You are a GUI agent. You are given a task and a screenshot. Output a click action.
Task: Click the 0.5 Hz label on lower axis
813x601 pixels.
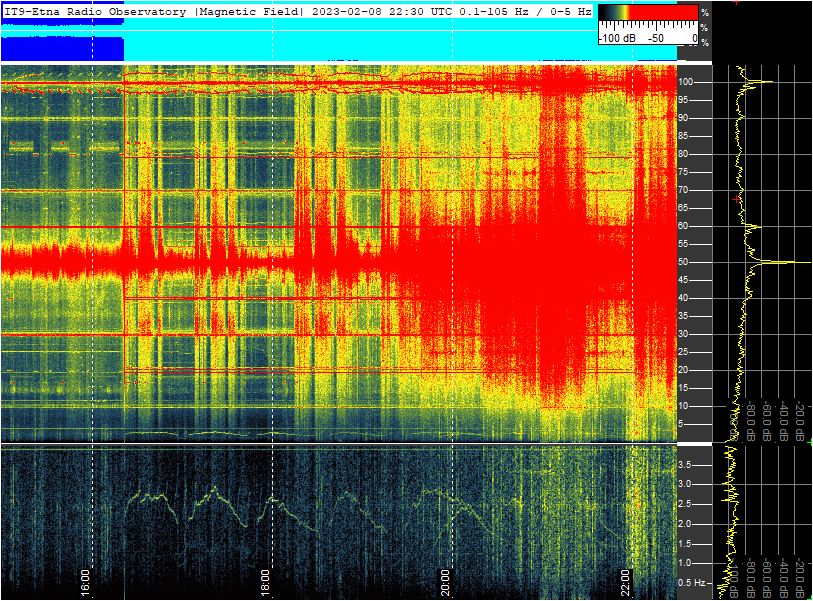point(690,582)
